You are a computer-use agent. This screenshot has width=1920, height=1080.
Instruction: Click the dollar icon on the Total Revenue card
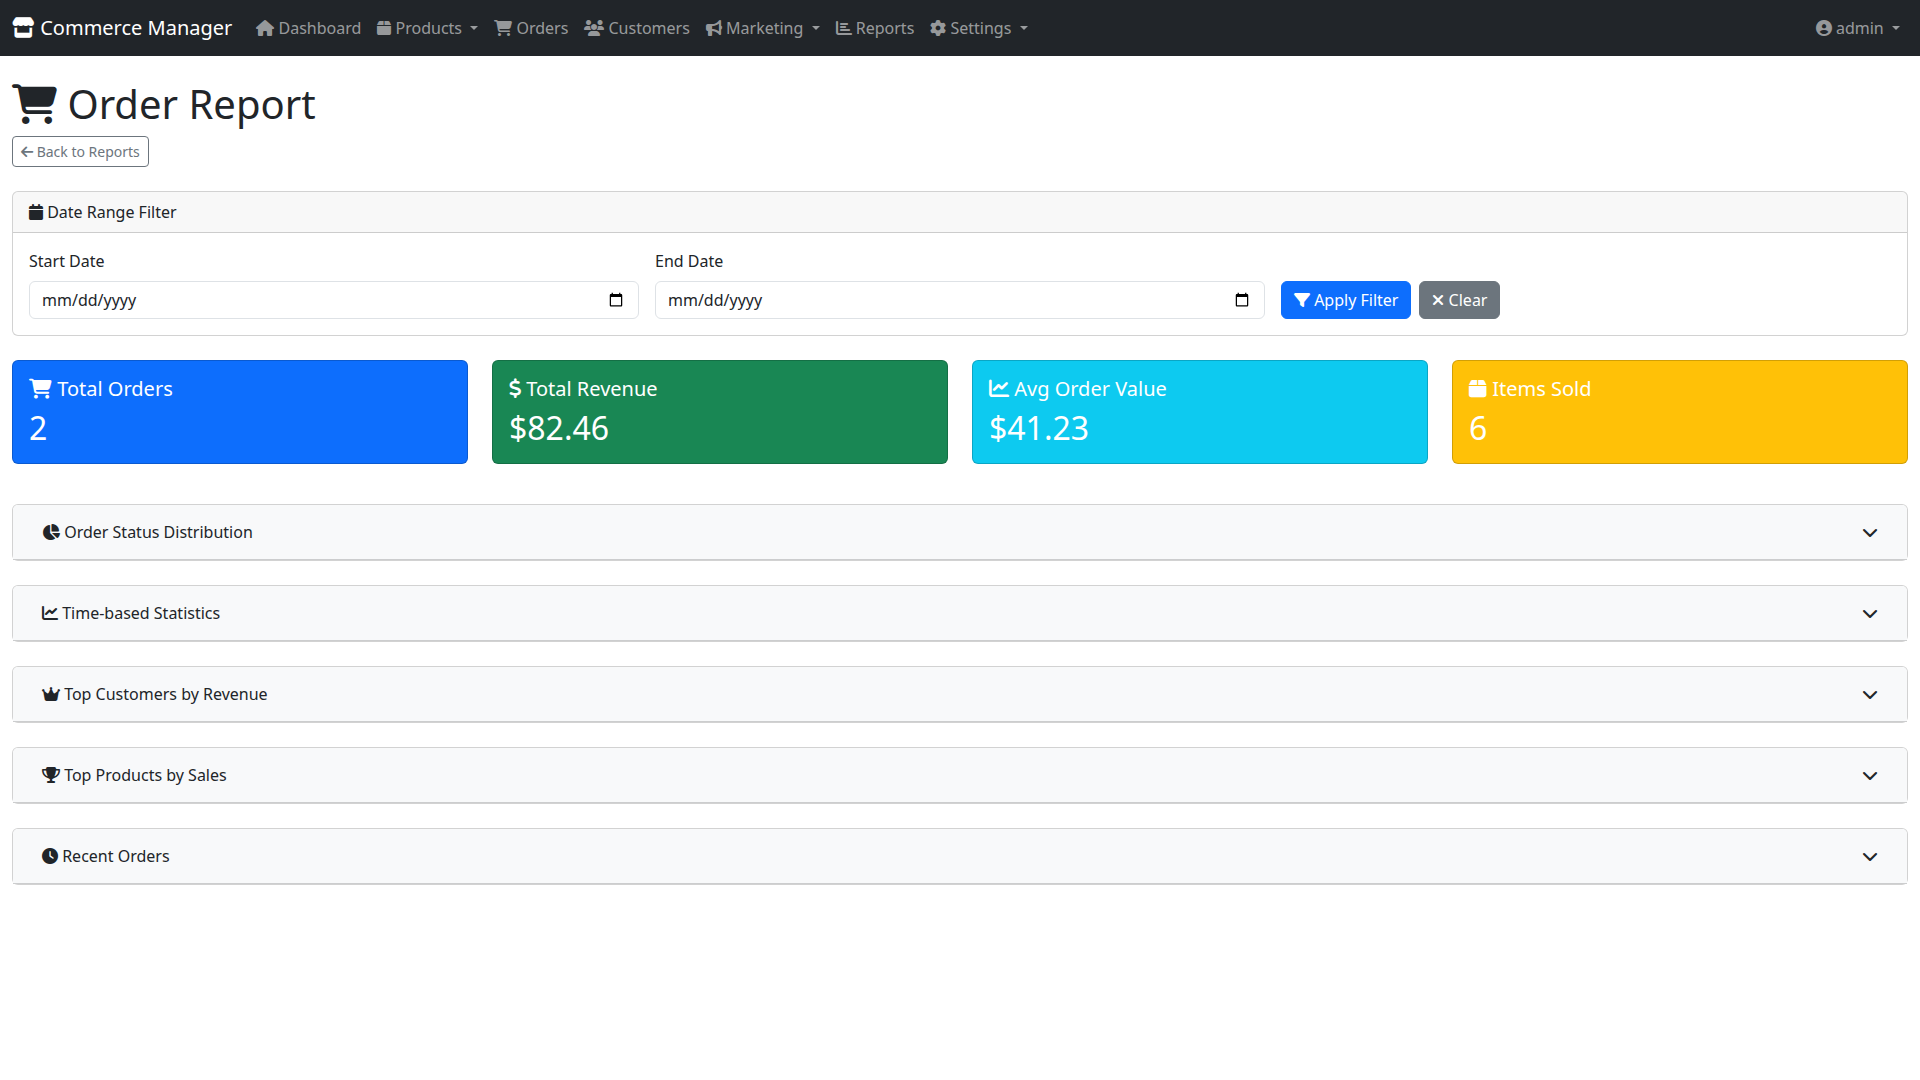point(514,388)
